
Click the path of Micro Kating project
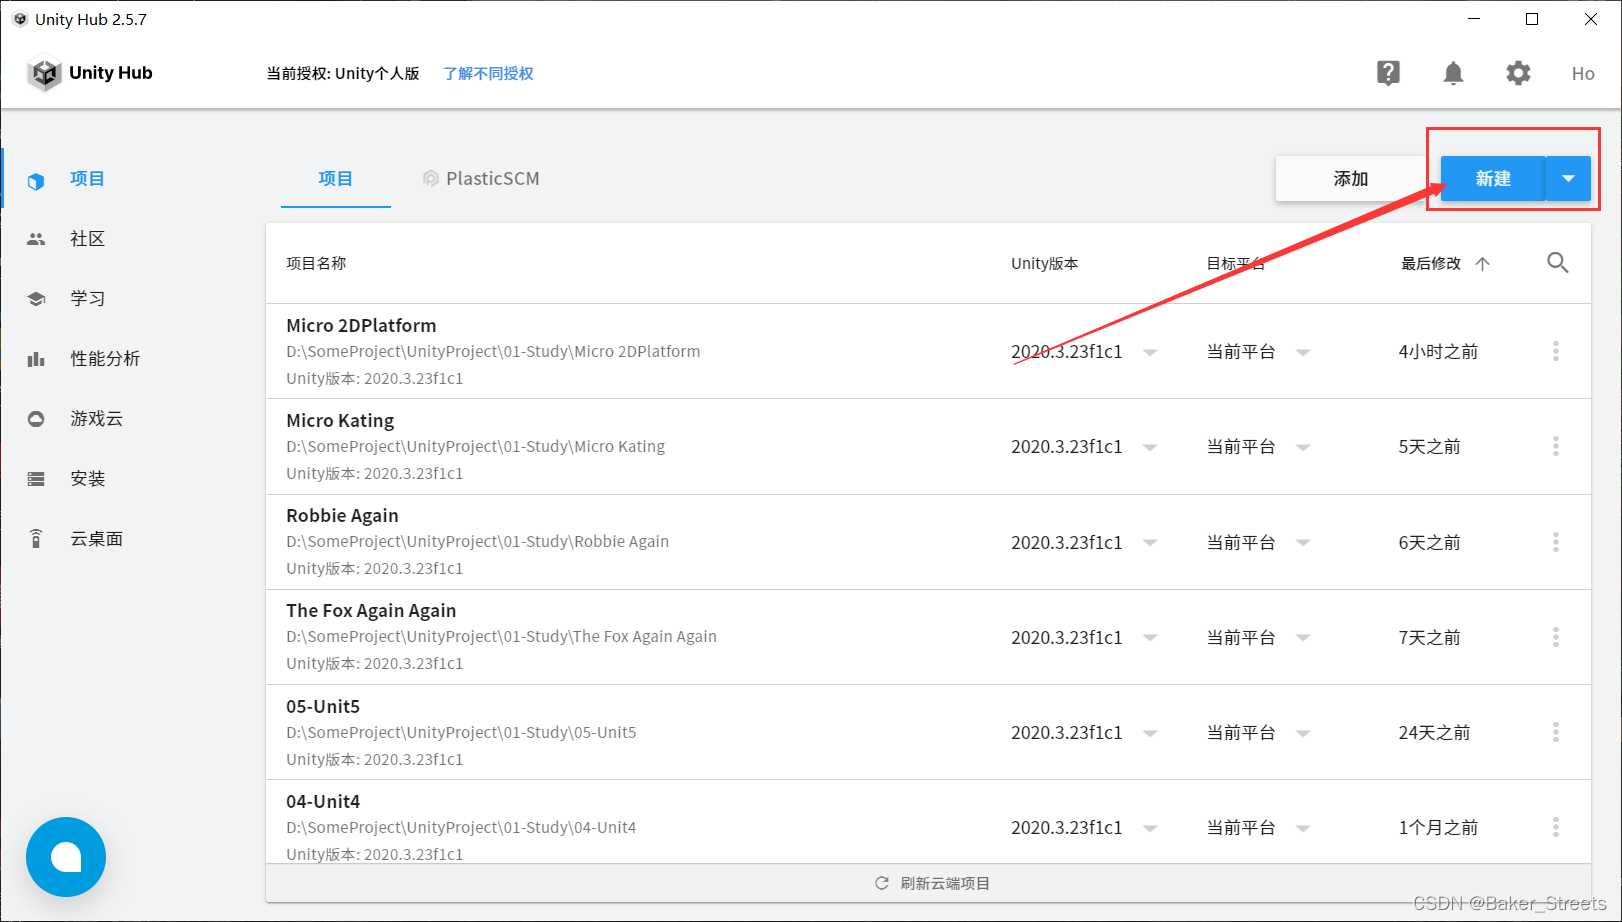(475, 447)
